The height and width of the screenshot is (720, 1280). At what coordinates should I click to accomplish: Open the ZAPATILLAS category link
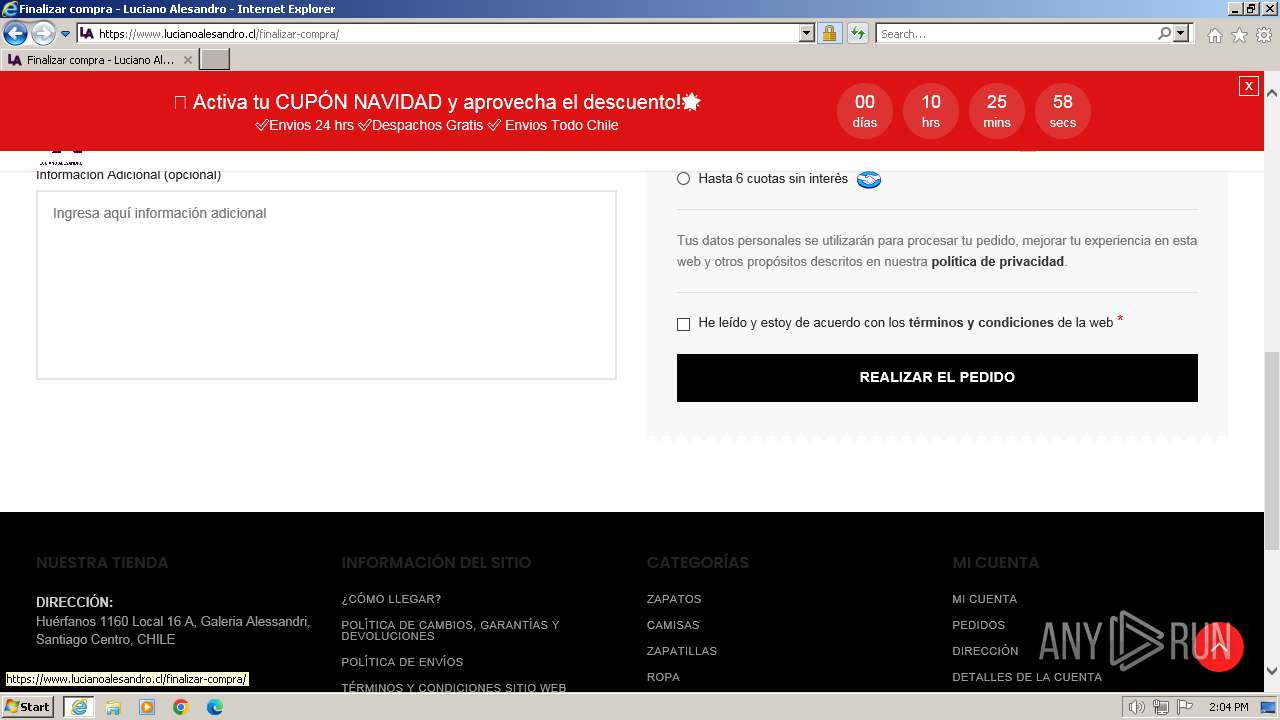pyautogui.click(x=682, y=651)
